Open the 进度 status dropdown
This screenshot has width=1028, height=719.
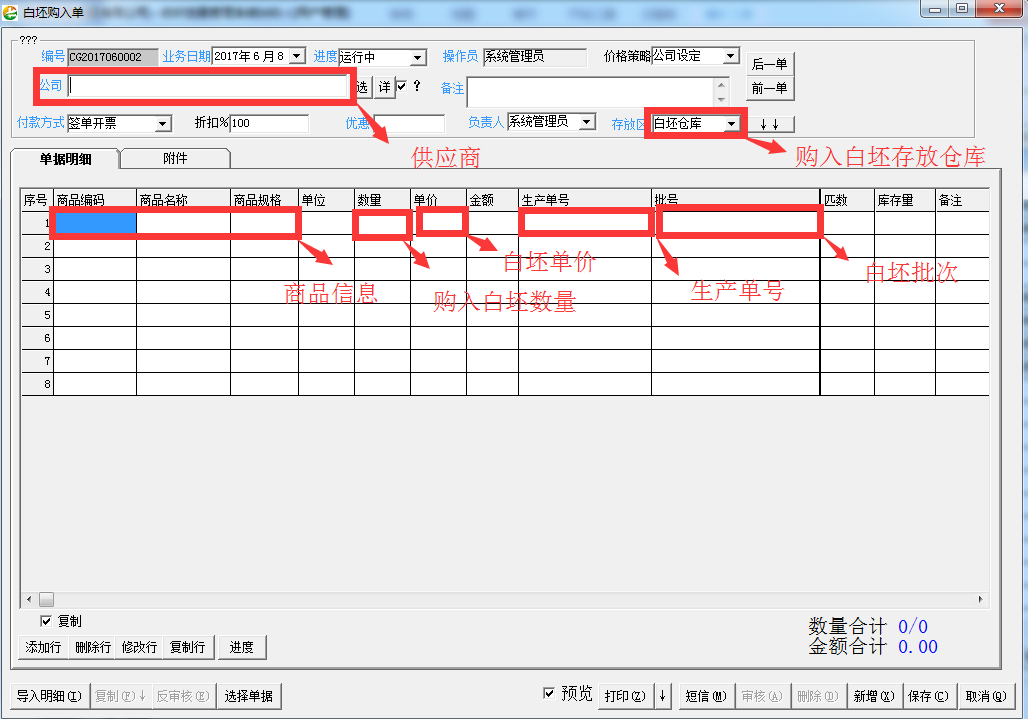point(418,58)
